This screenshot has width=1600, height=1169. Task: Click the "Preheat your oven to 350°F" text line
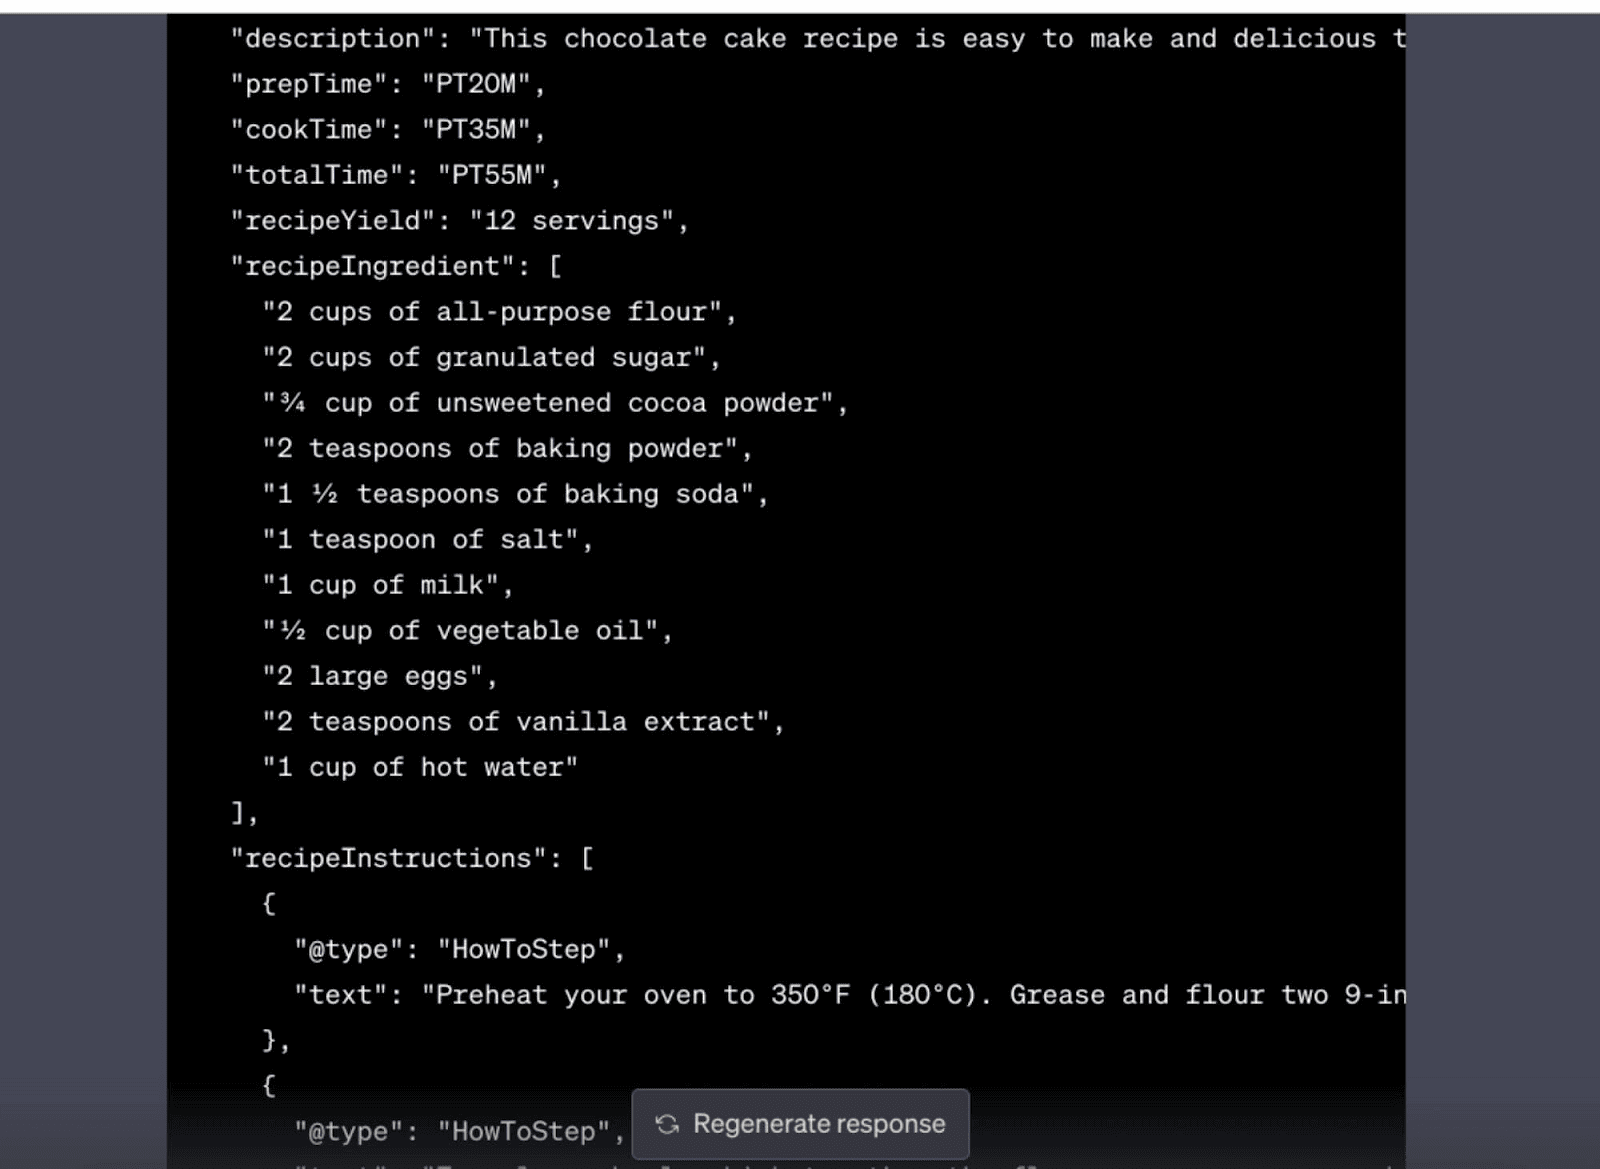click(850, 995)
